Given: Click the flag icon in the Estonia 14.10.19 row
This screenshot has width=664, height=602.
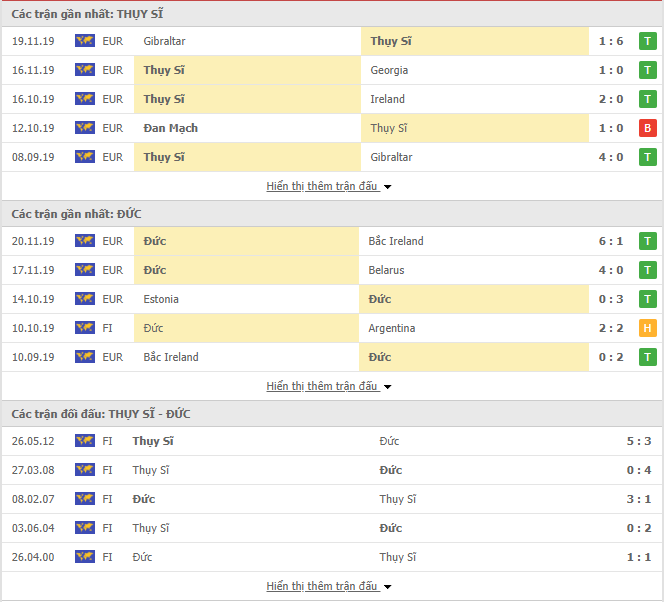Looking at the screenshot, I should [85, 299].
